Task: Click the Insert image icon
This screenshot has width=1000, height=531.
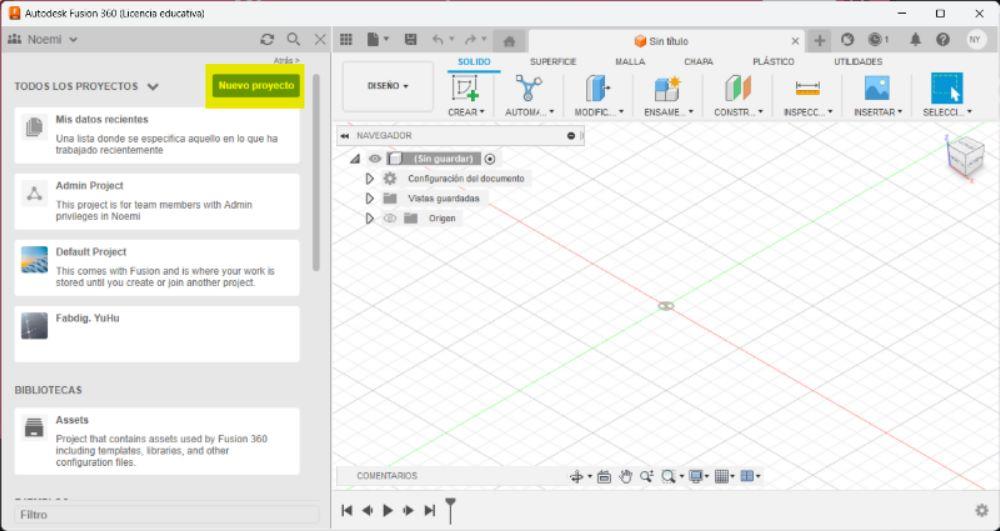Action: click(877, 88)
